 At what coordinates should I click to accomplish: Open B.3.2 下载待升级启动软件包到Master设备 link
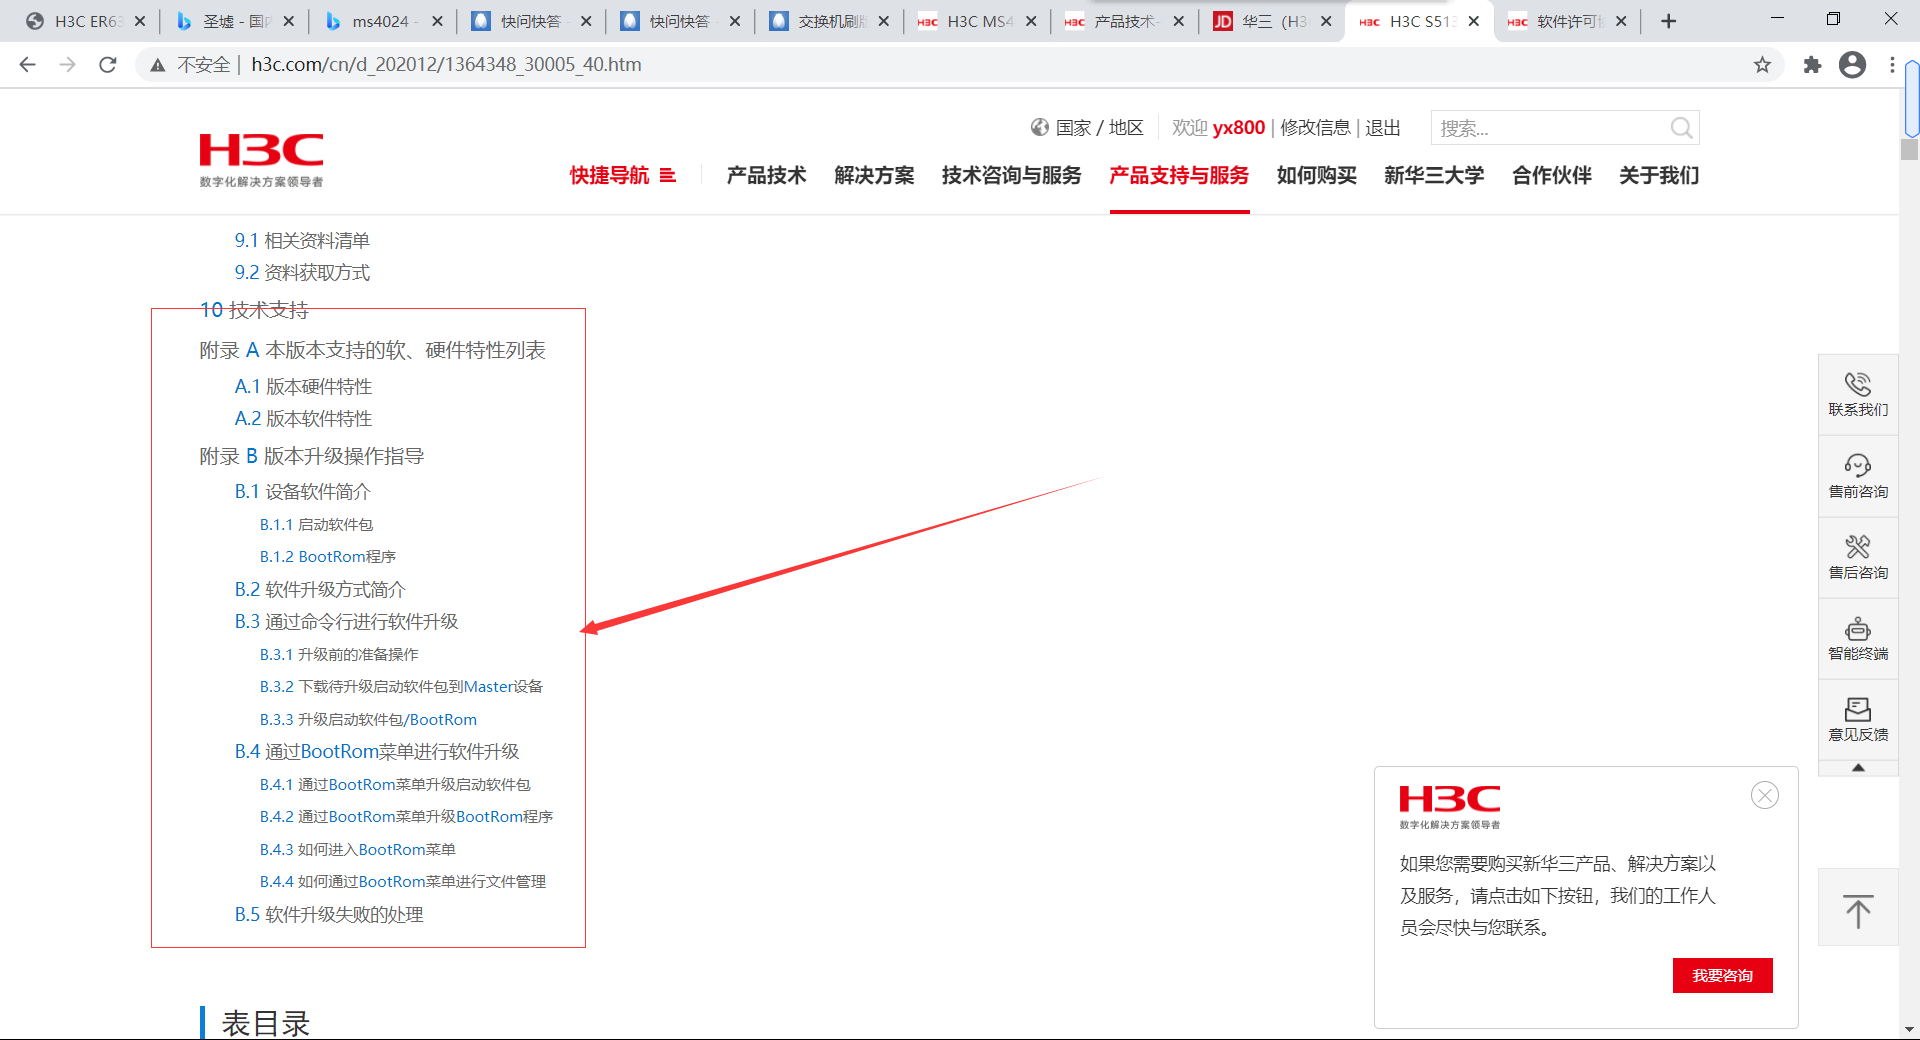click(401, 686)
